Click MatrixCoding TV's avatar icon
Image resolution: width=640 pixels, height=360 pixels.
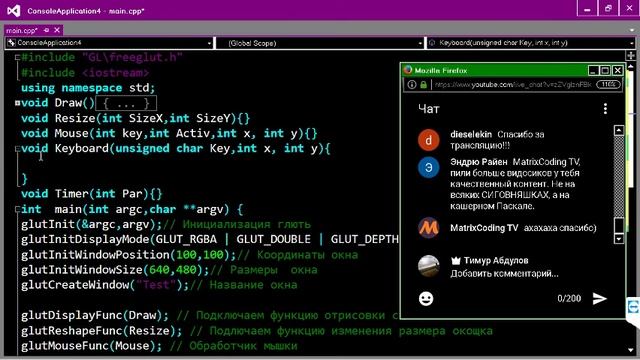(x=429, y=227)
